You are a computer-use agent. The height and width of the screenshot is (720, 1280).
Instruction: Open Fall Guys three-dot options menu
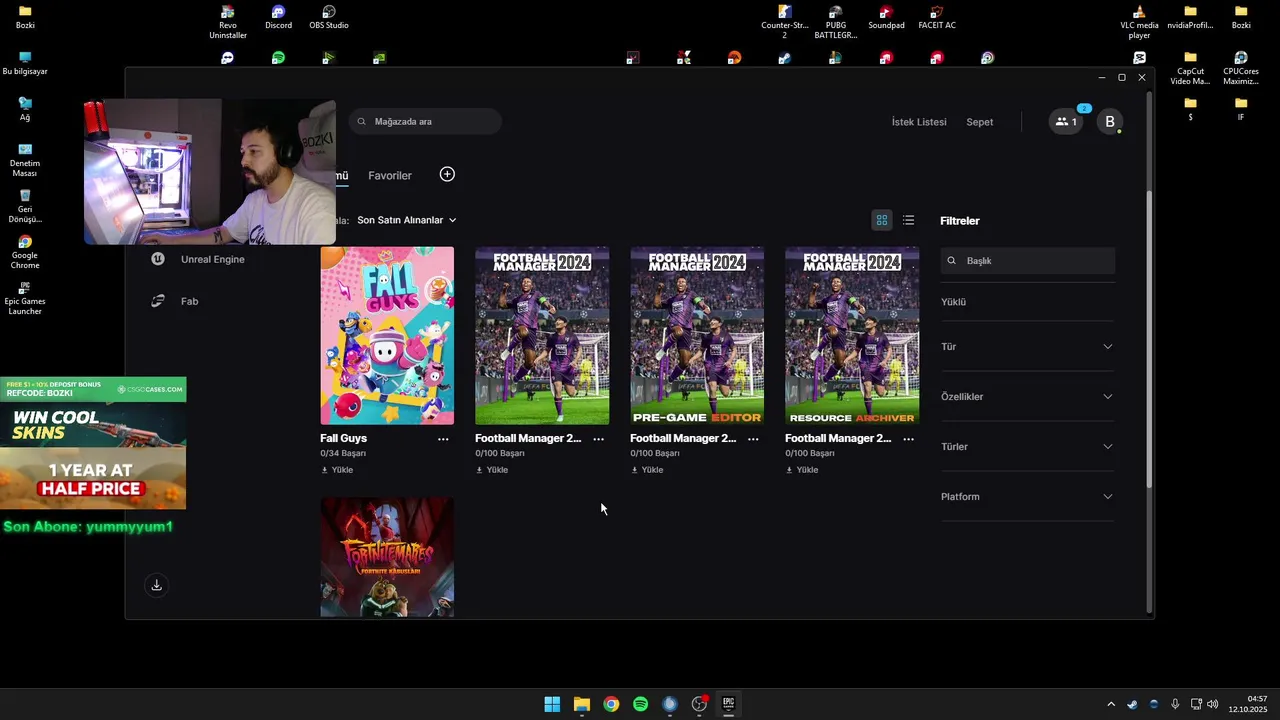(x=443, y=439)
